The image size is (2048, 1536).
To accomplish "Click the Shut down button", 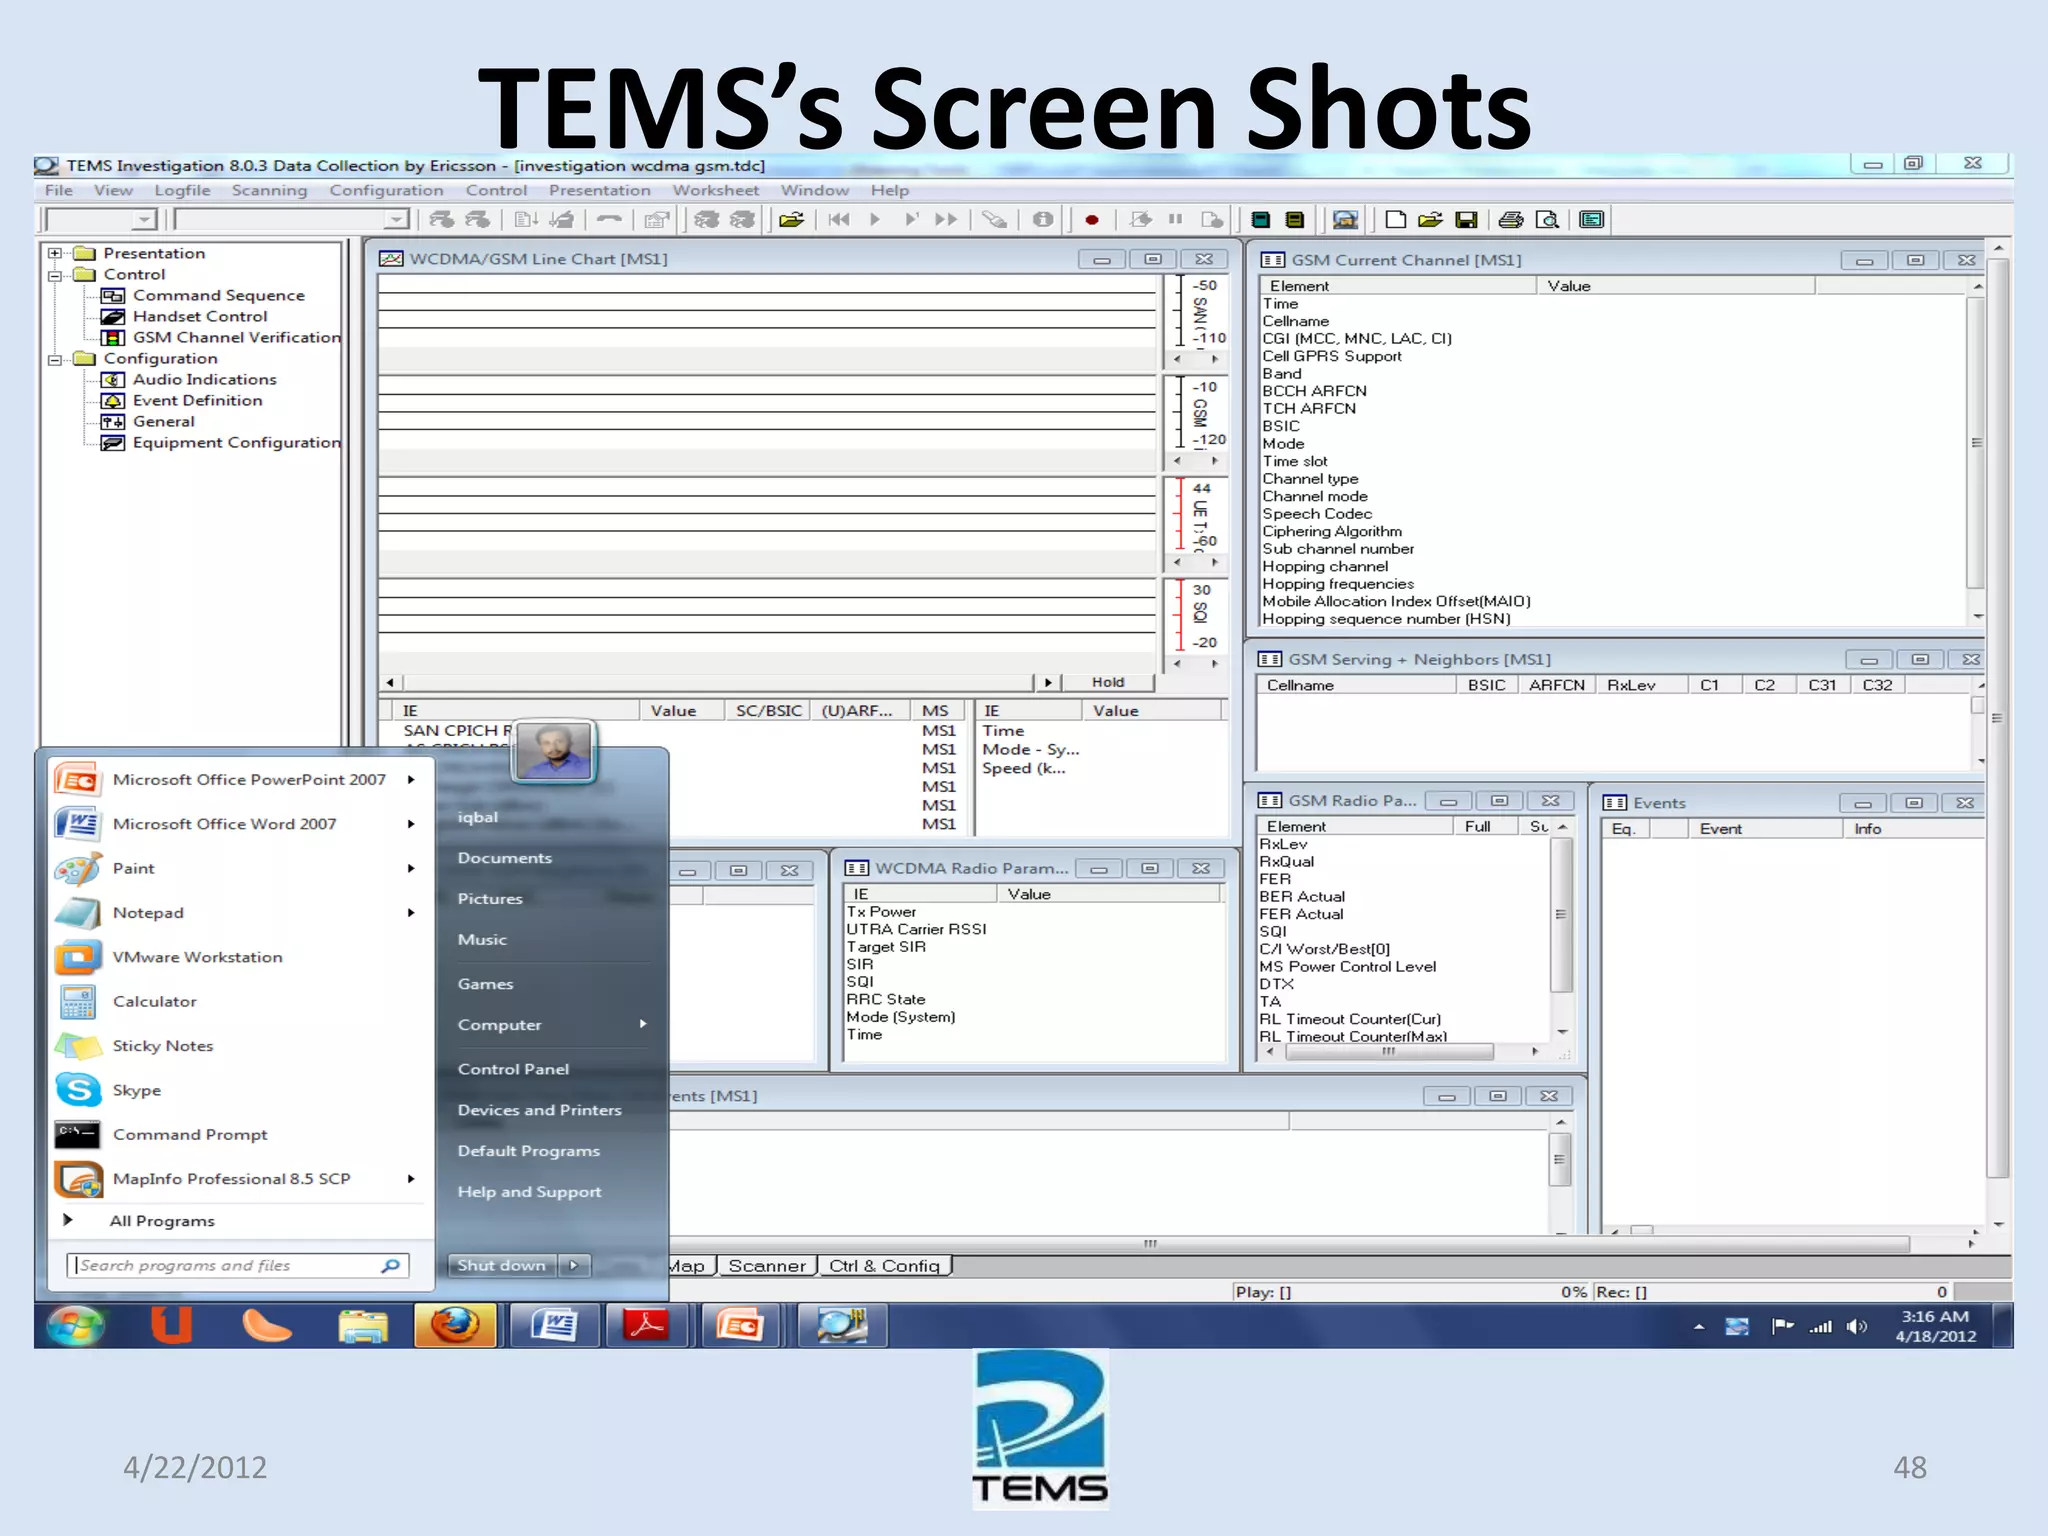I will [501, 1265].
